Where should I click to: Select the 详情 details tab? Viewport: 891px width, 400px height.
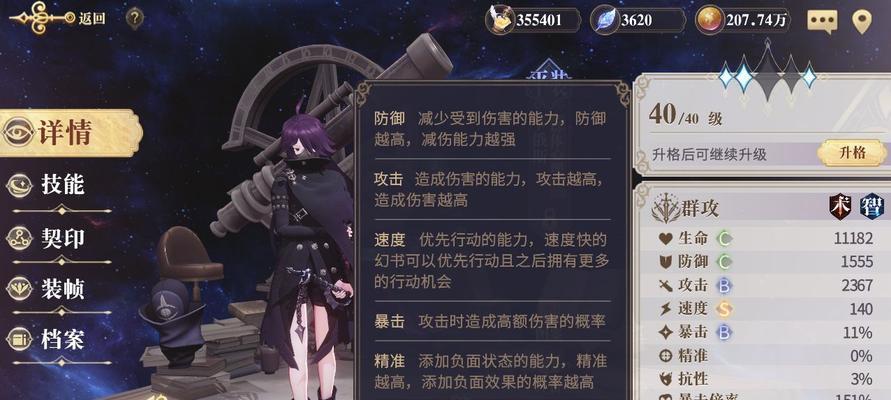[x=70, y=133]
